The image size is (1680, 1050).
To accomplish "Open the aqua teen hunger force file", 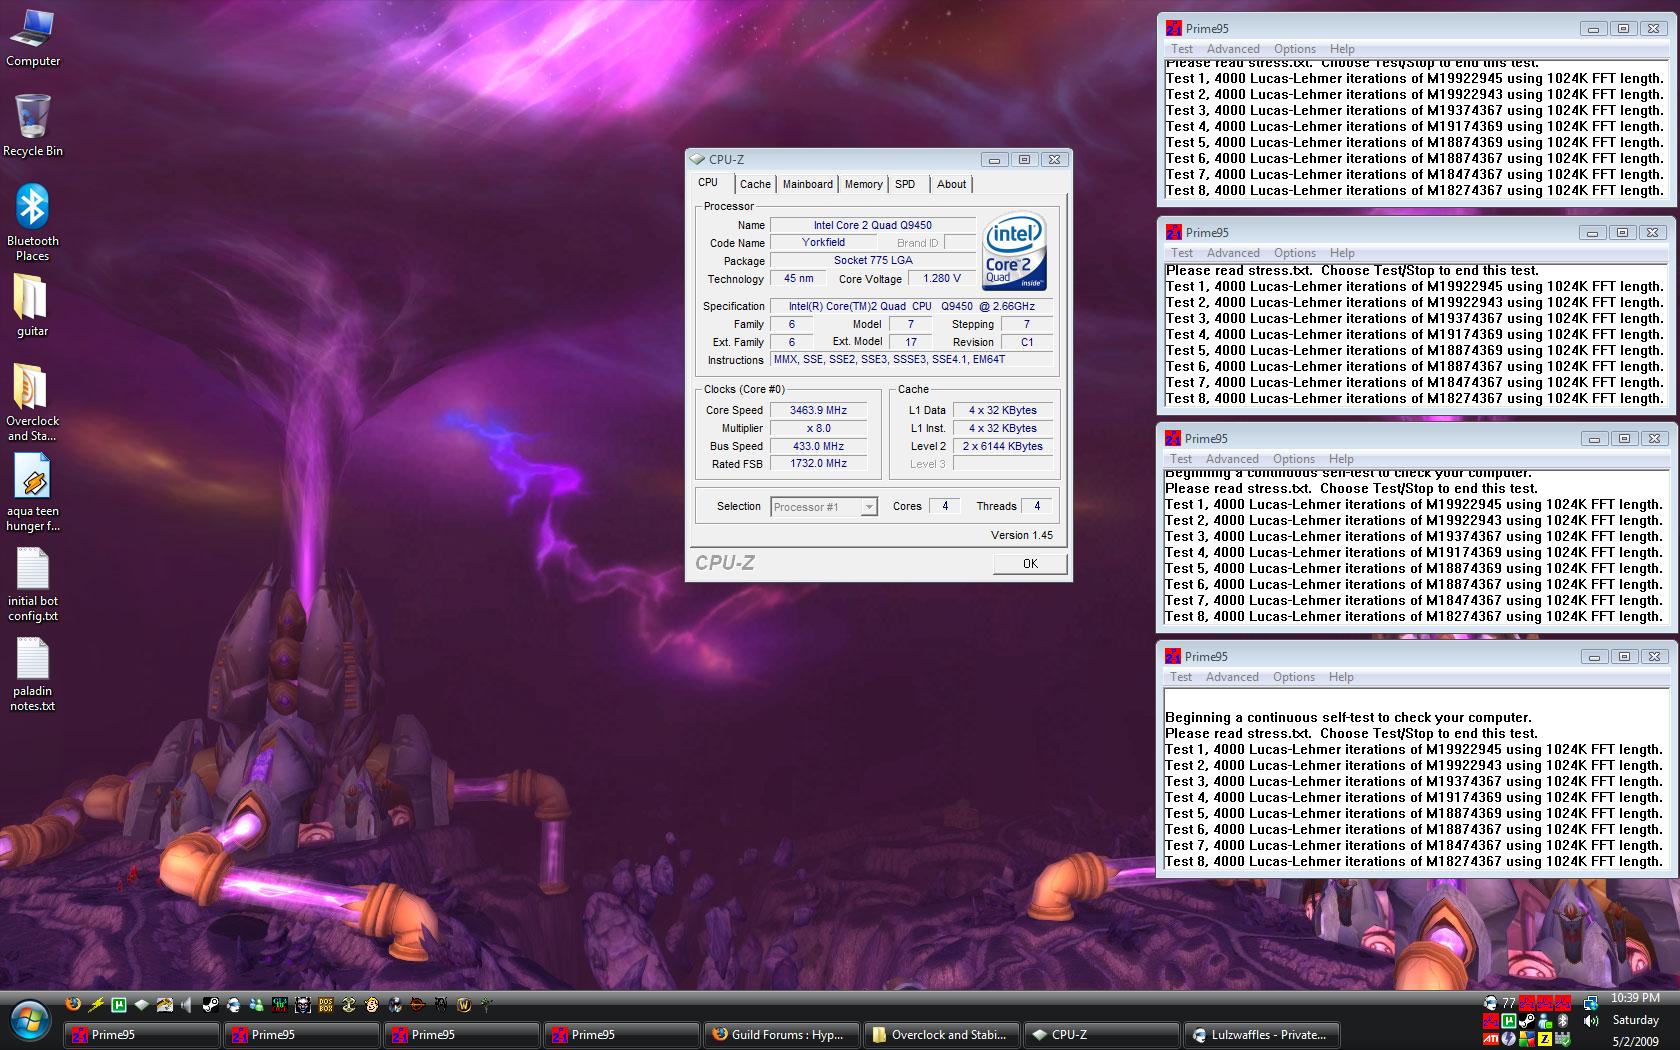I will [33, 492].
